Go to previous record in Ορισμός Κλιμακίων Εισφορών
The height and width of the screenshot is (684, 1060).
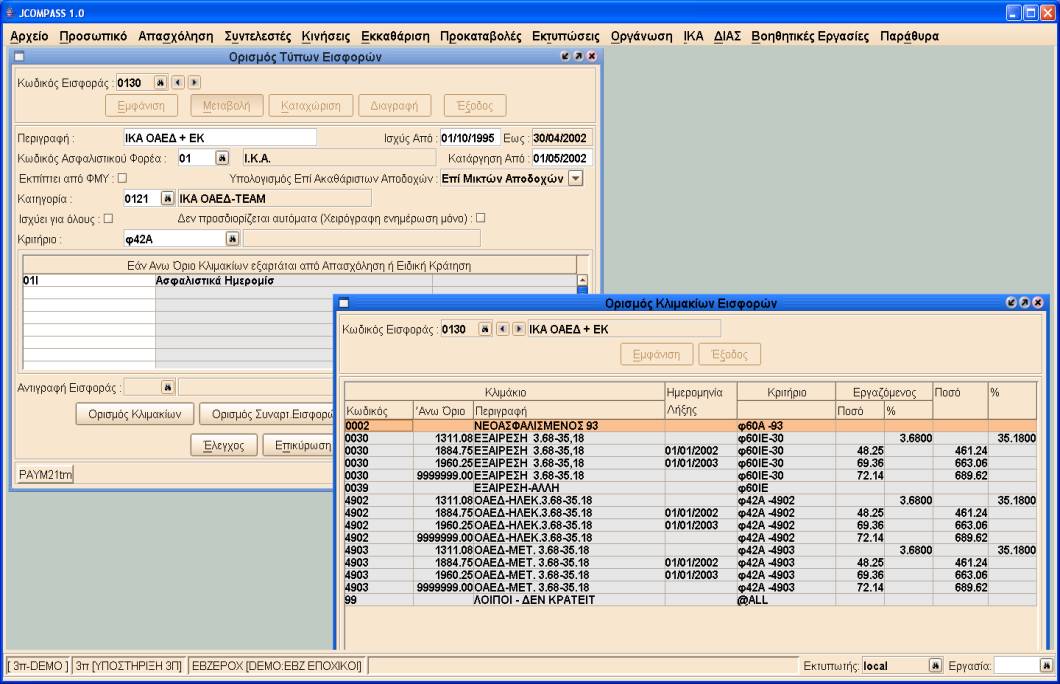pyautogui.click(x=502, y=329)
